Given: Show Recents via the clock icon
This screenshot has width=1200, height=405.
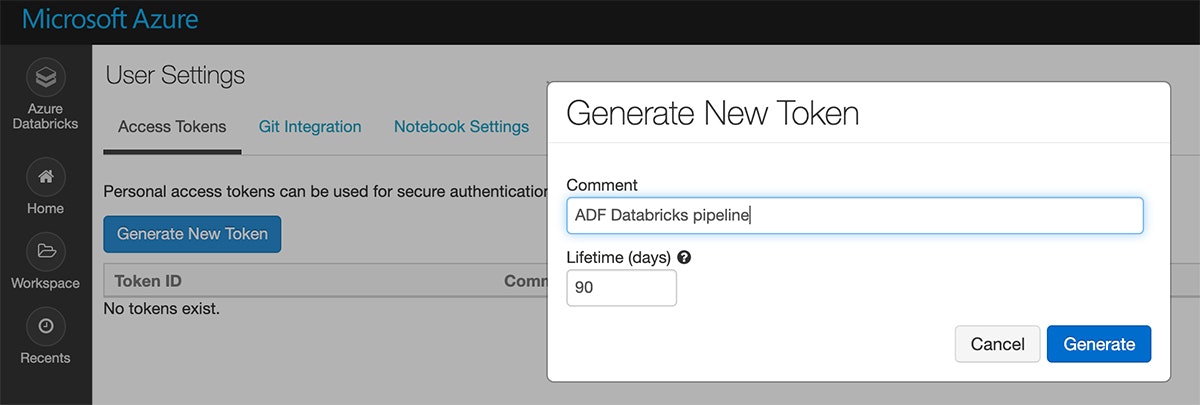Looking at the screenshot, I should pyautogui.click(x=45, y=326).
